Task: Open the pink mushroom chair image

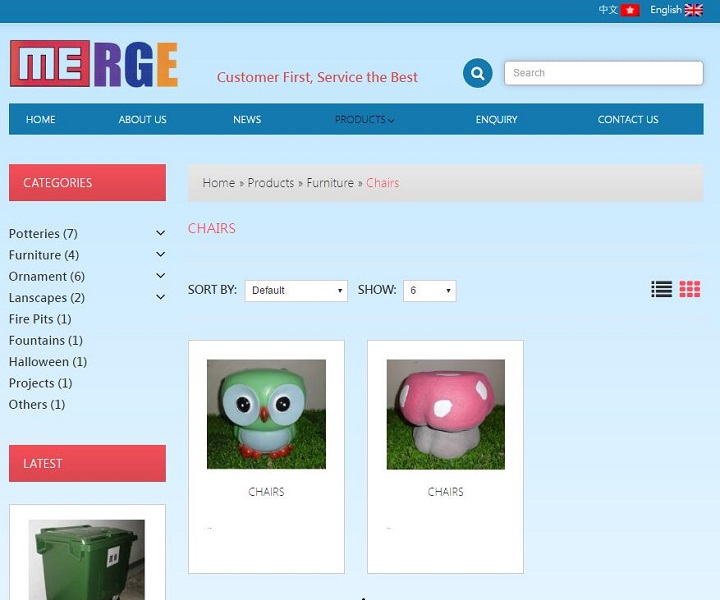Action: tap(445, 414)
